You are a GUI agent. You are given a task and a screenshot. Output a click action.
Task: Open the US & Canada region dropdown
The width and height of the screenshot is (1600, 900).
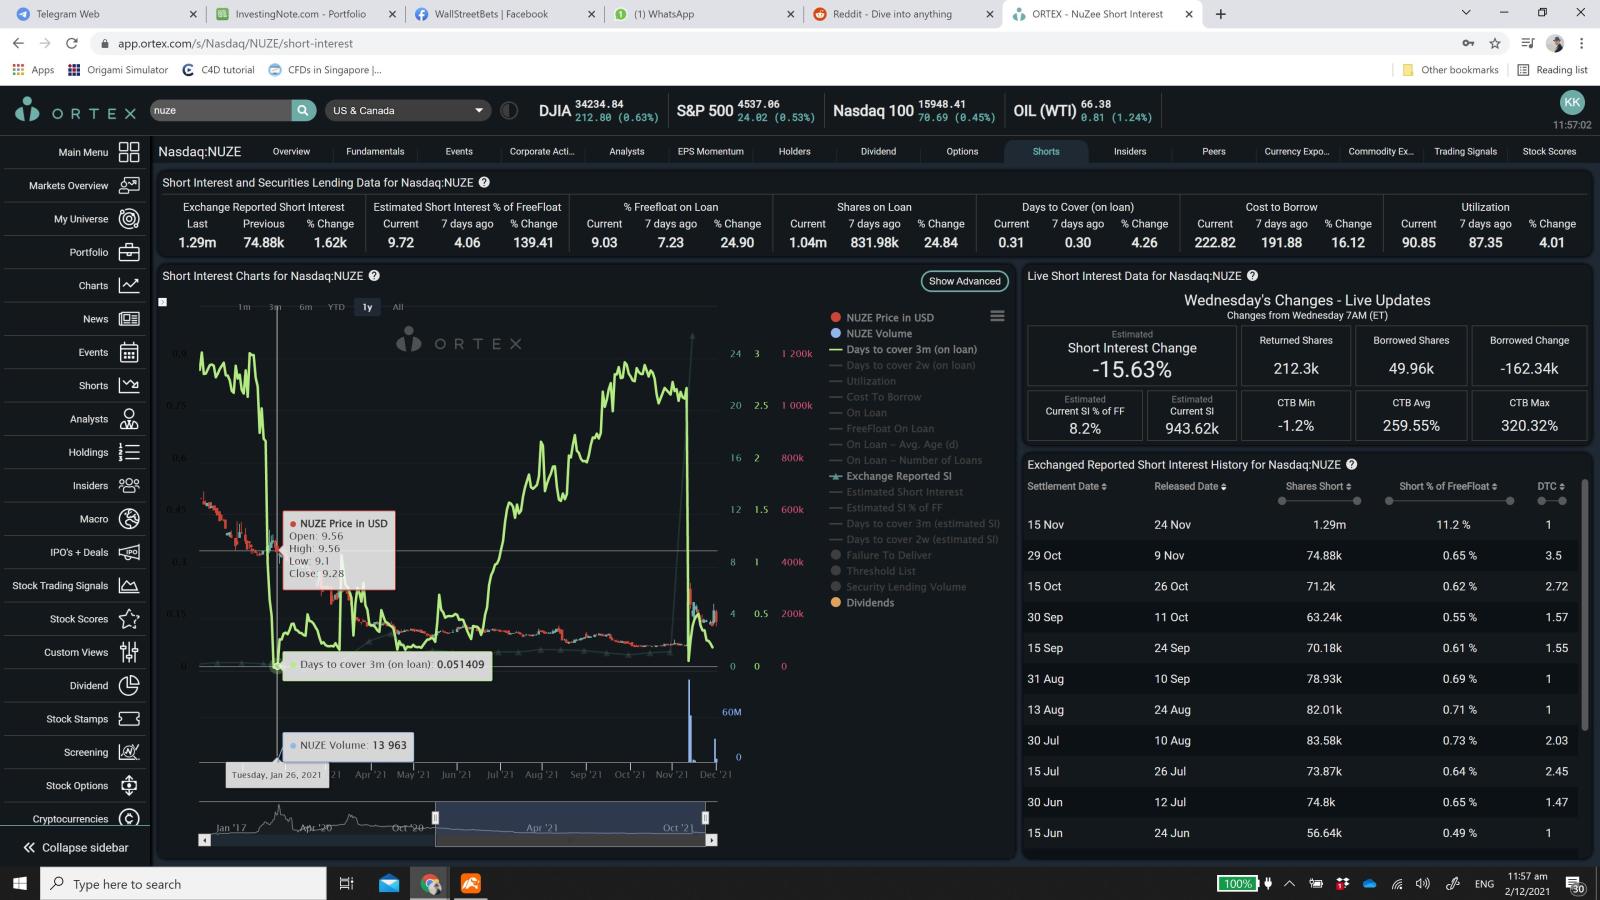408,110
